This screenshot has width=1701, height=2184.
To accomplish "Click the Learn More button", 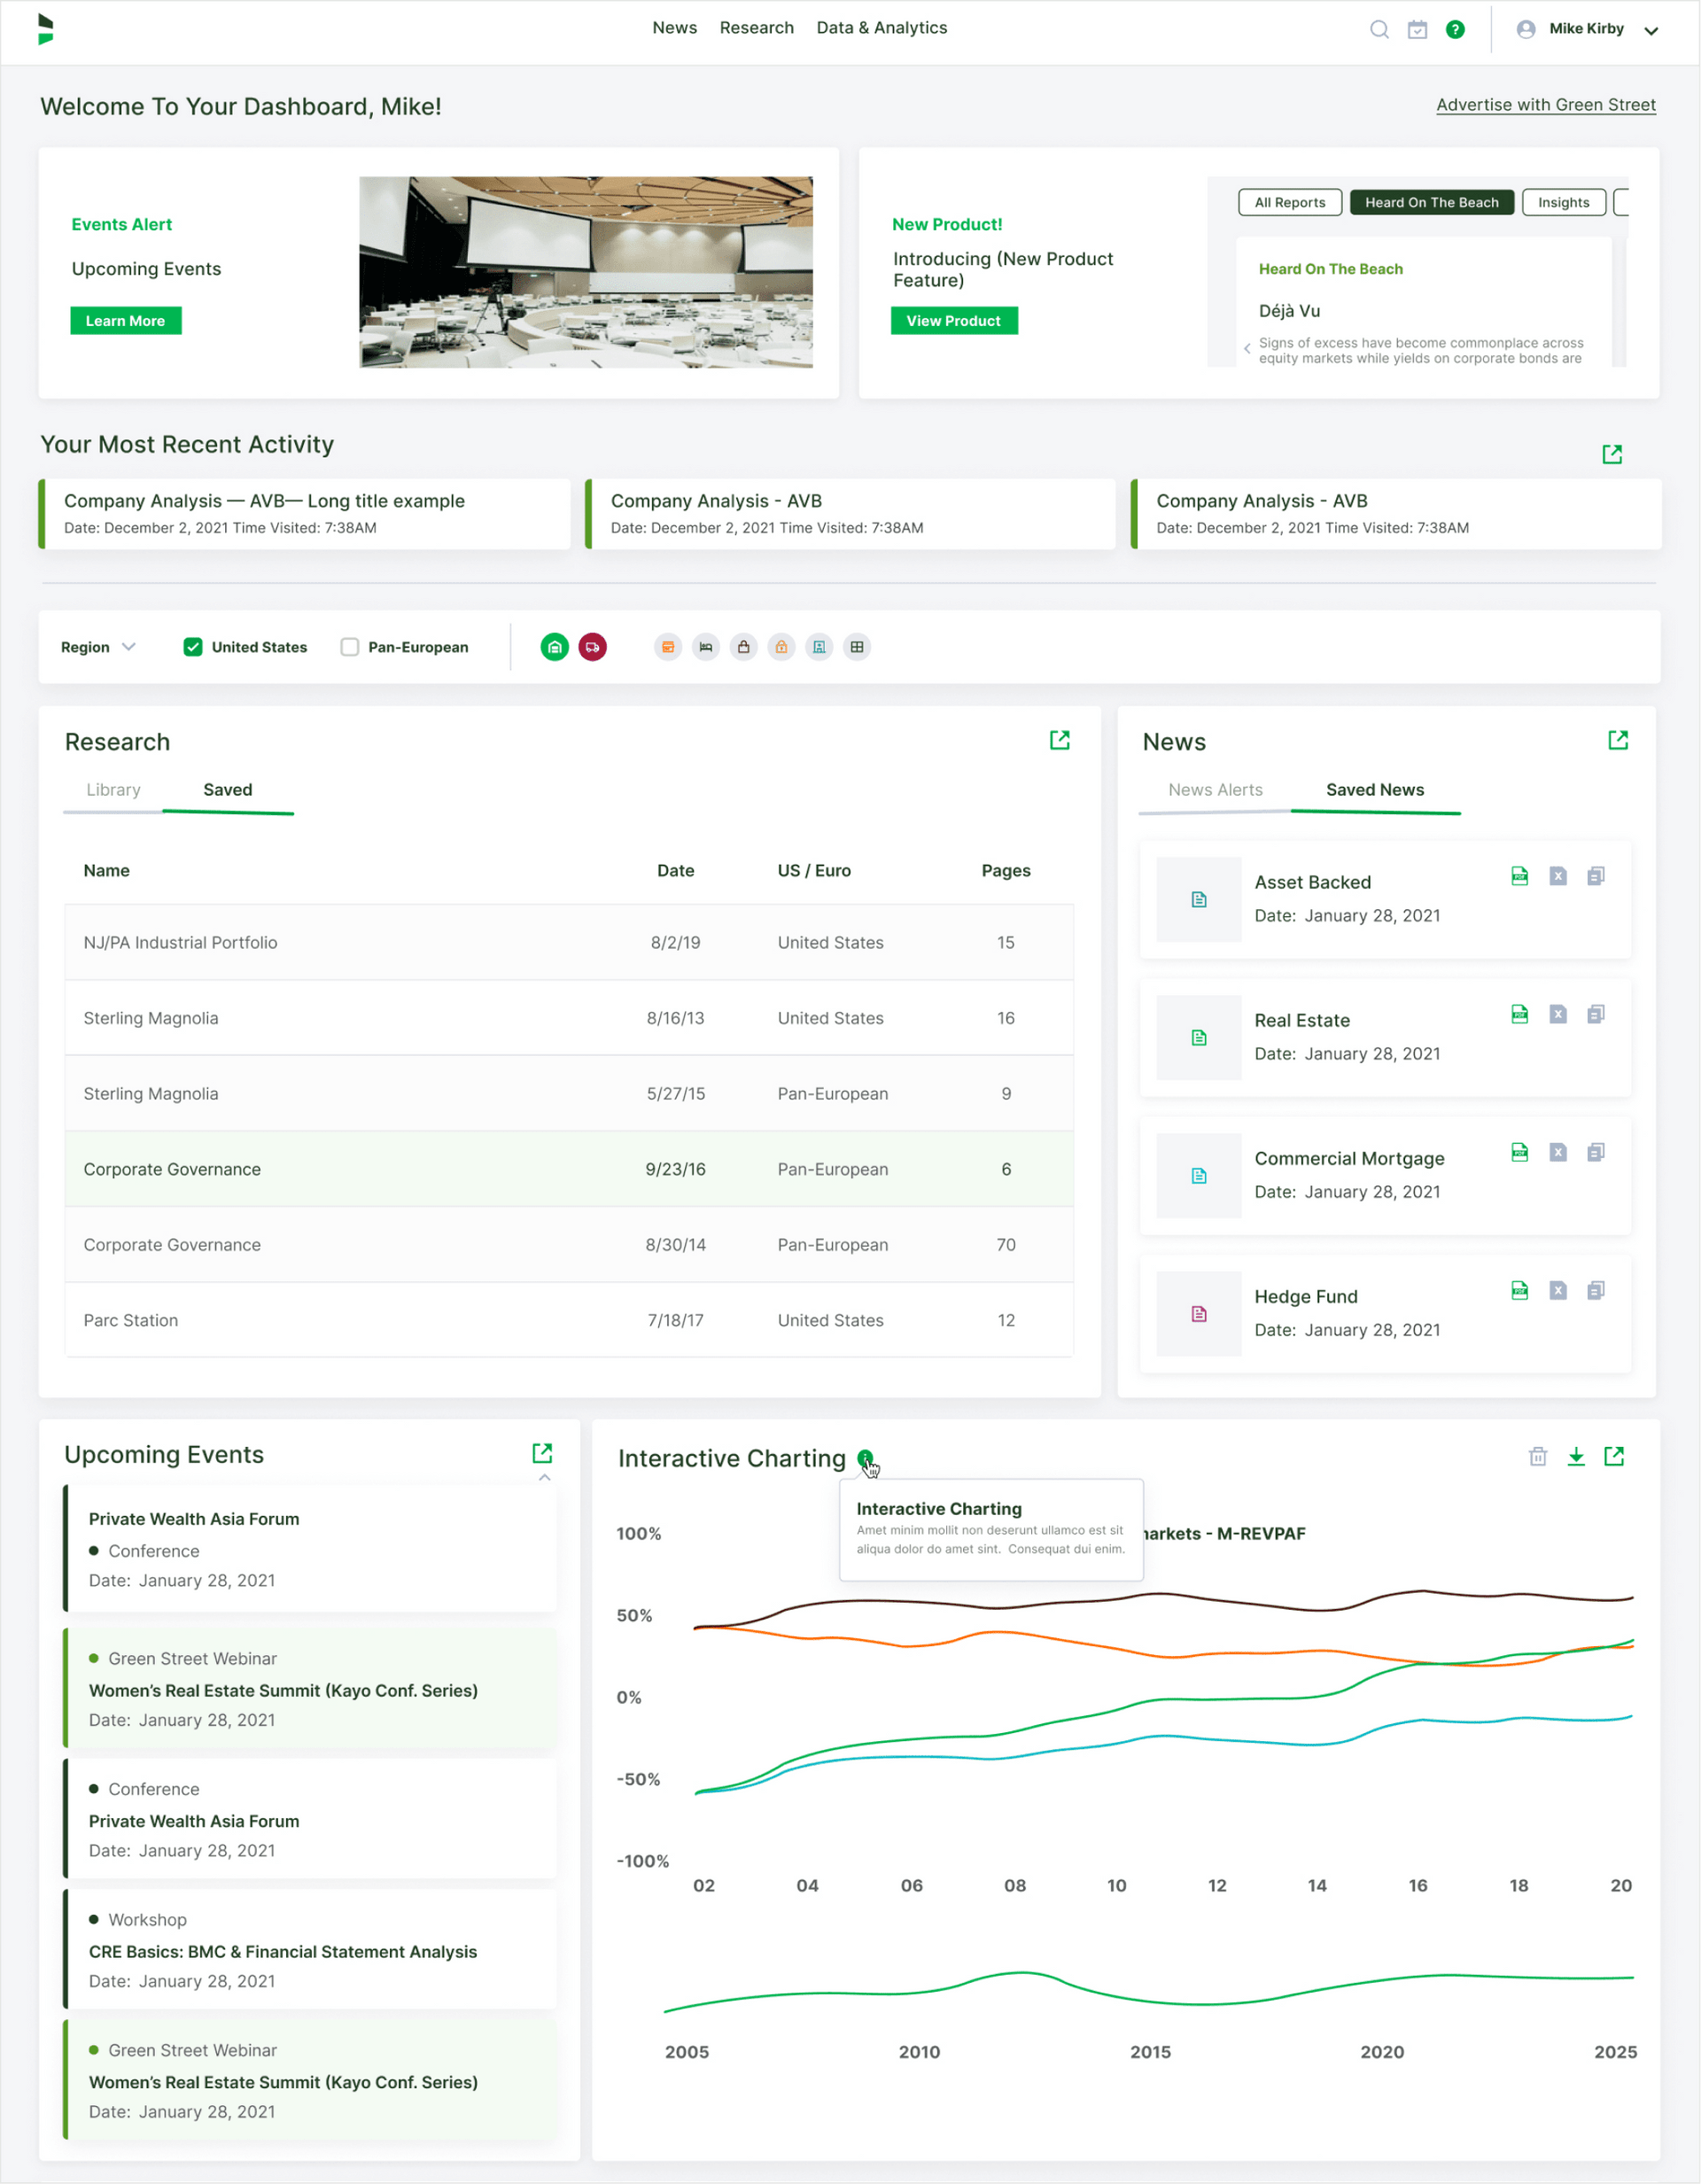I will 125,321.
